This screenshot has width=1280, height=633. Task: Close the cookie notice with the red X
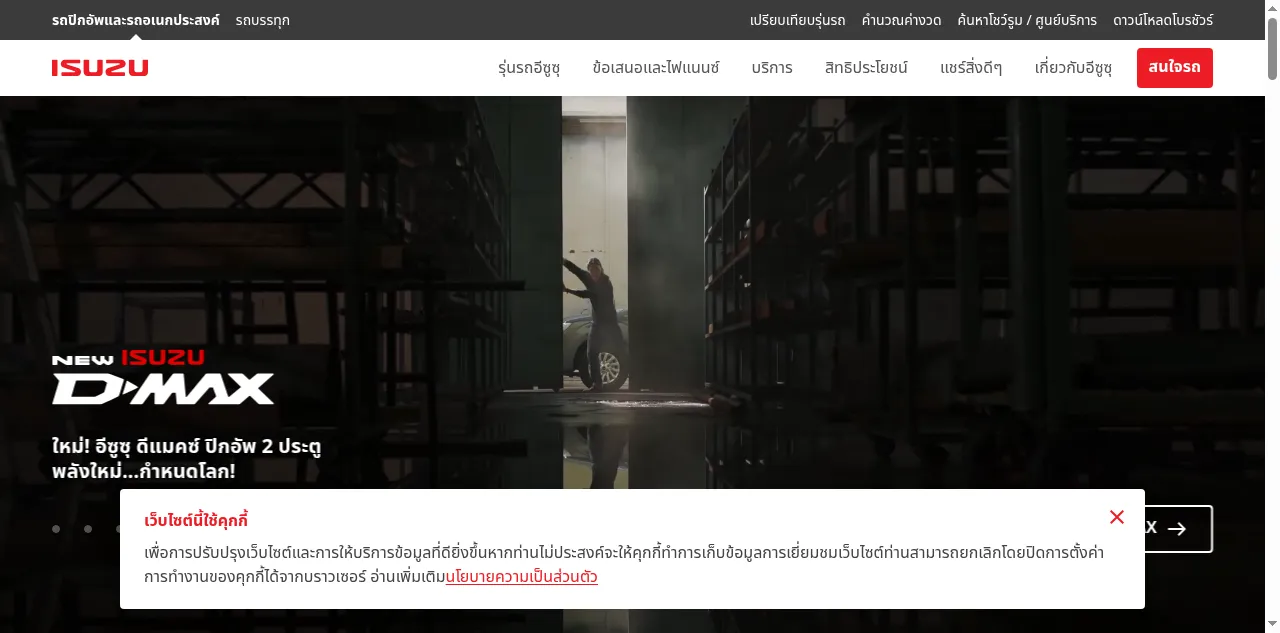click(x=1117, y=517)
